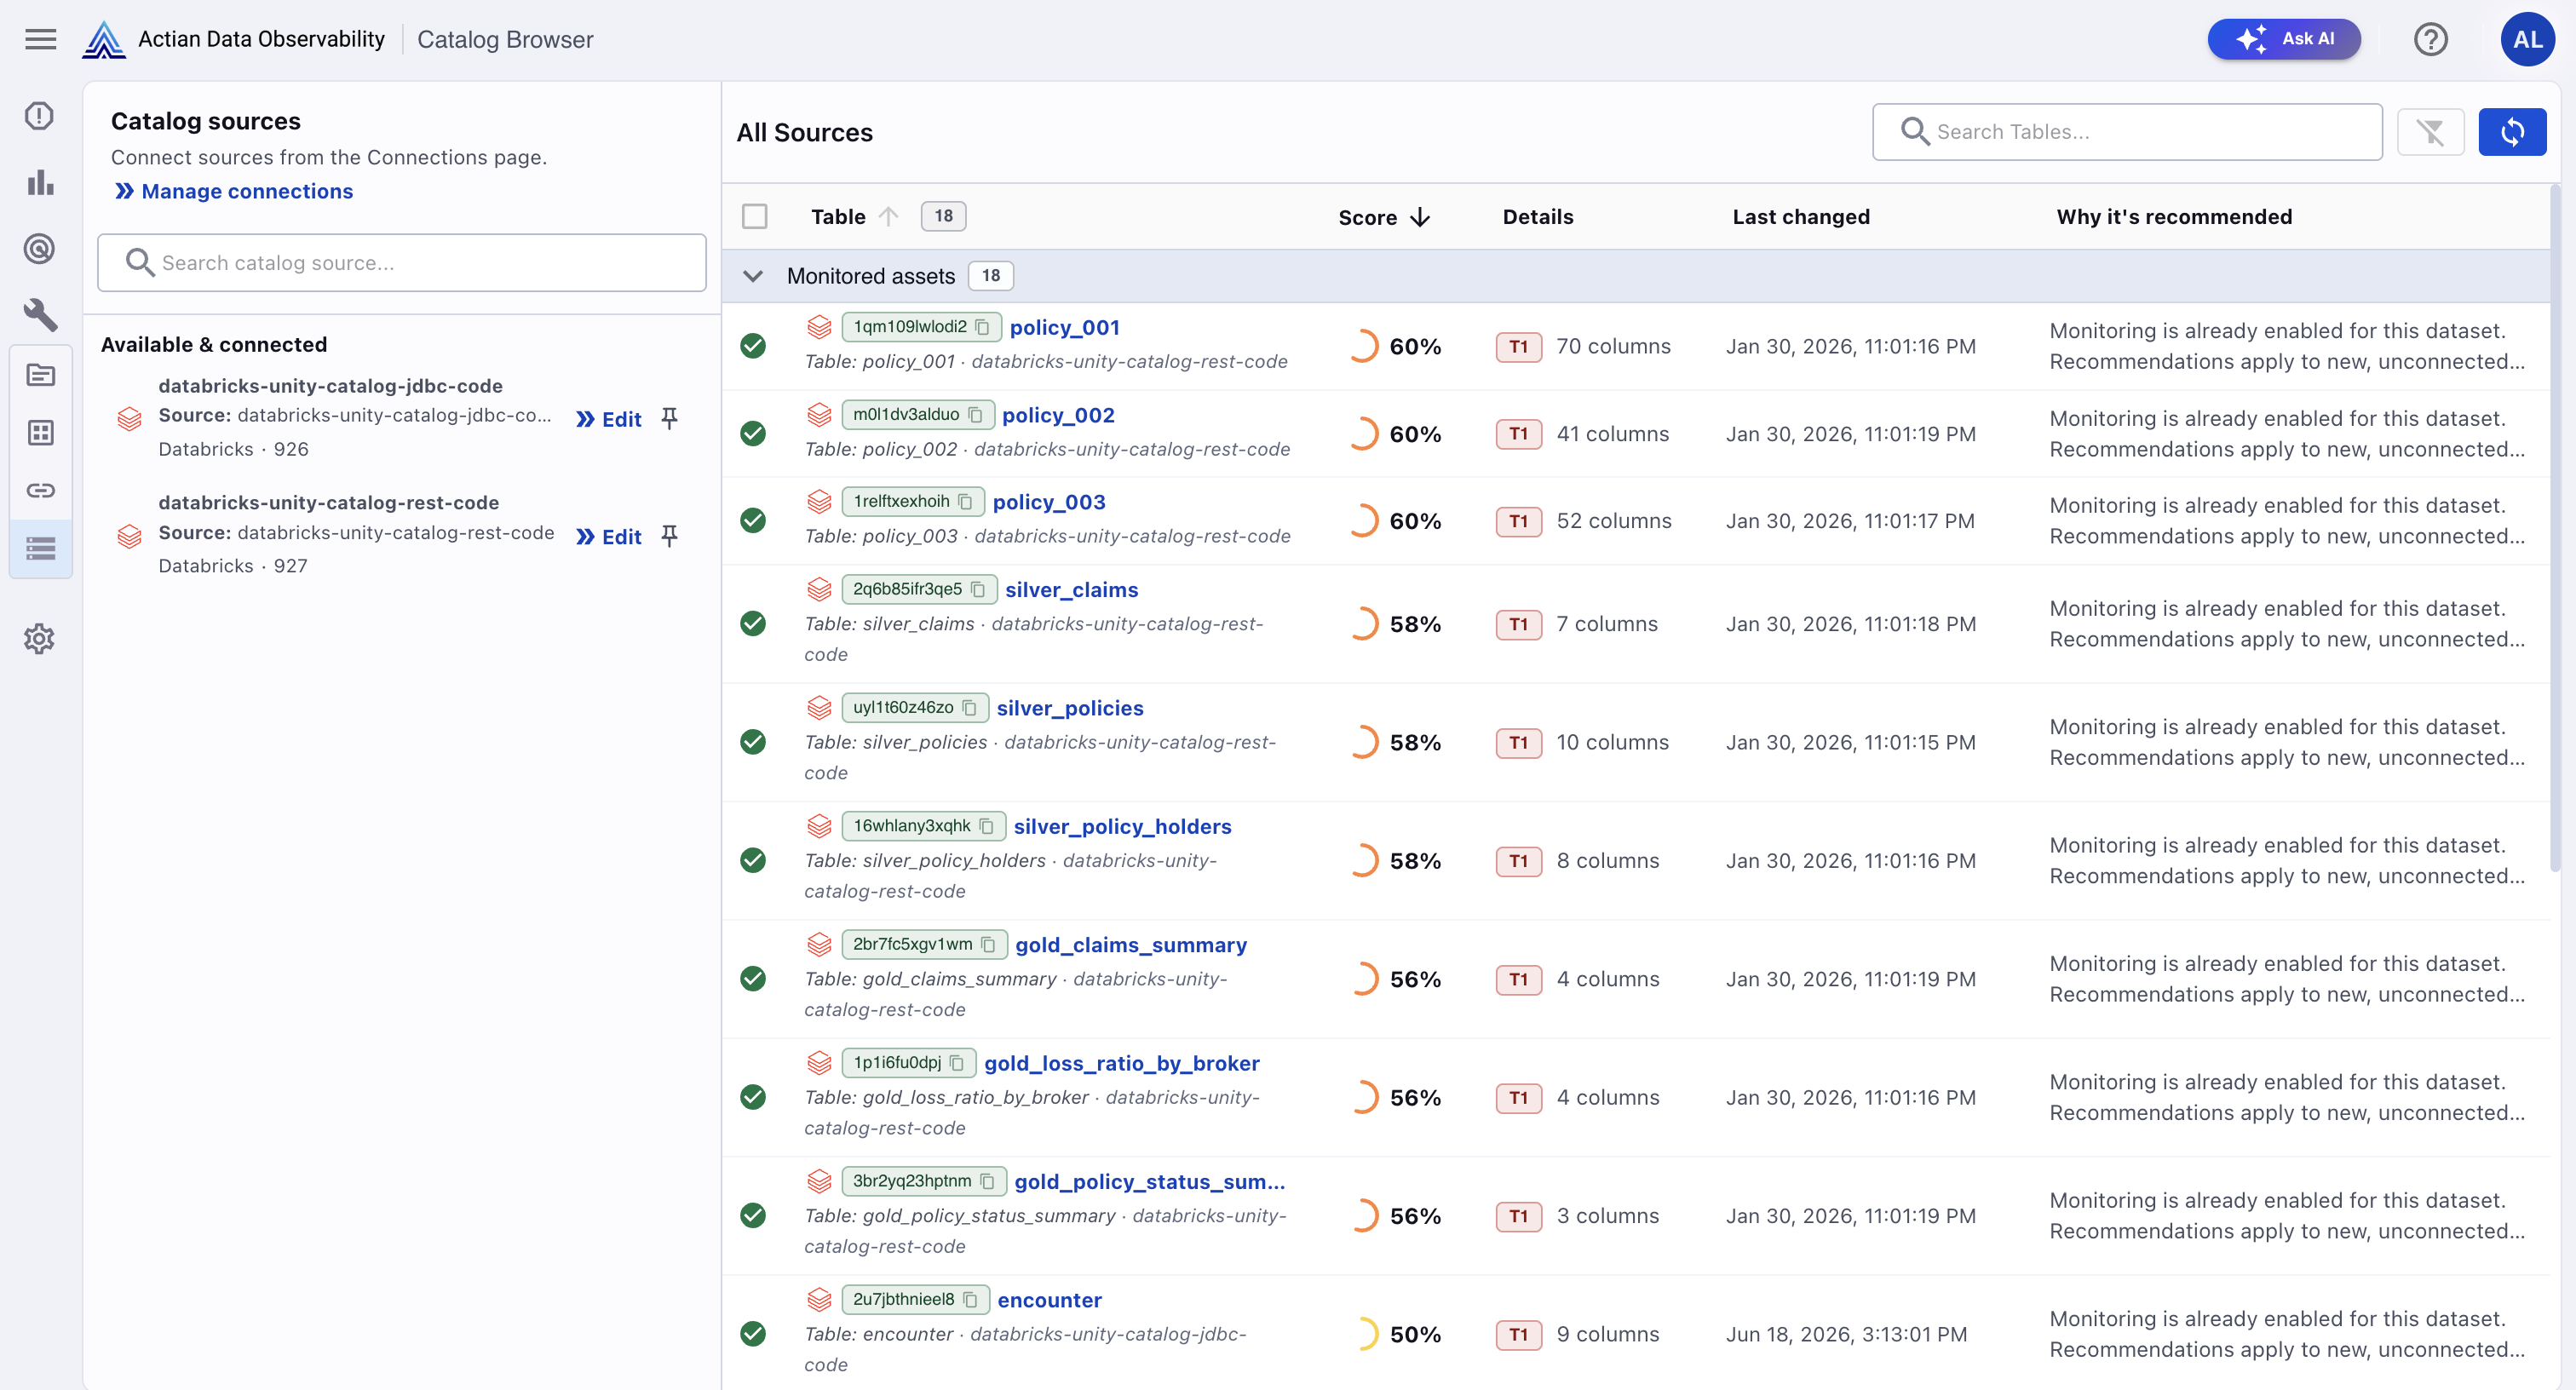Toggle the green check for policy_001 row
This screenshot has width=2576, height=1390.
pos(753,346)
